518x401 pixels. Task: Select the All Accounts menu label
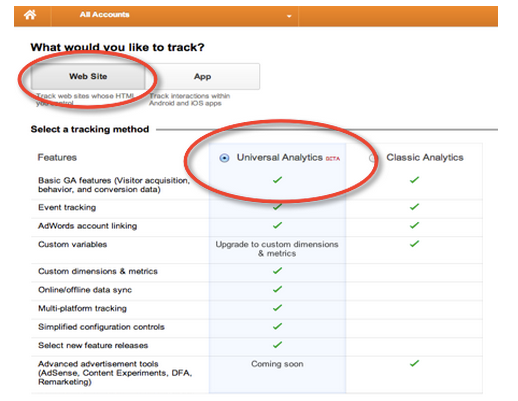[104, 14]
